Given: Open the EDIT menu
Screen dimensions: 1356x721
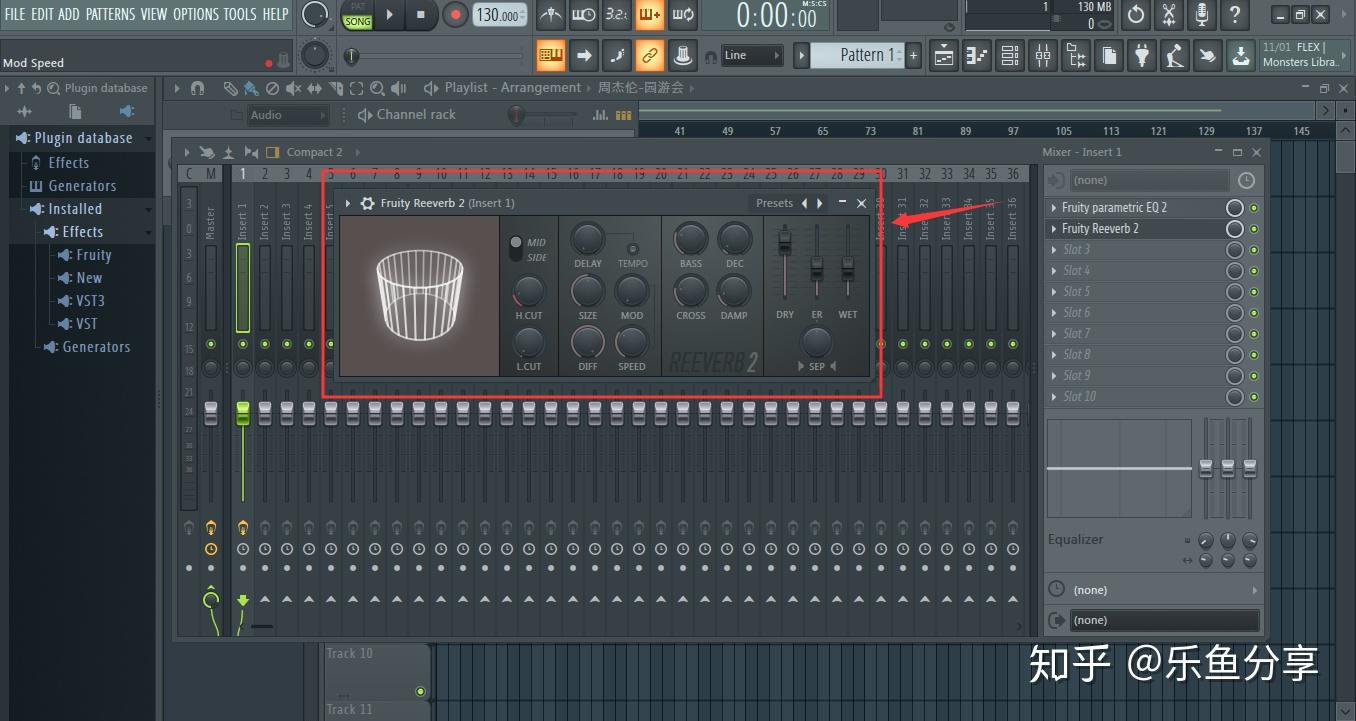Looking at the screenshot, I should click(42, 14).
